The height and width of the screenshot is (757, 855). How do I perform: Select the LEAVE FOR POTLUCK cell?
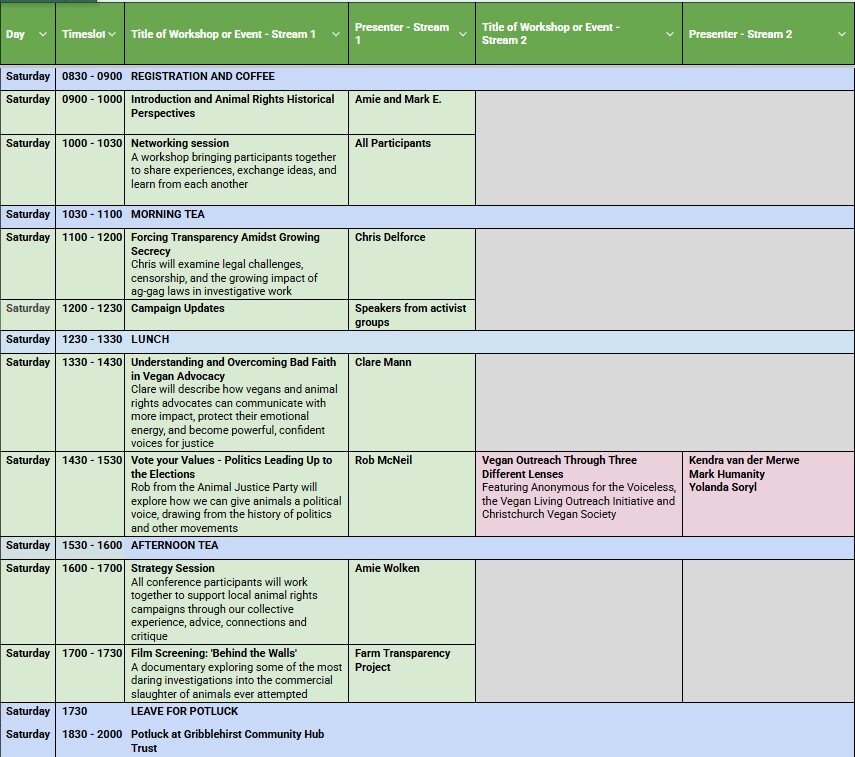click(184, 711)
